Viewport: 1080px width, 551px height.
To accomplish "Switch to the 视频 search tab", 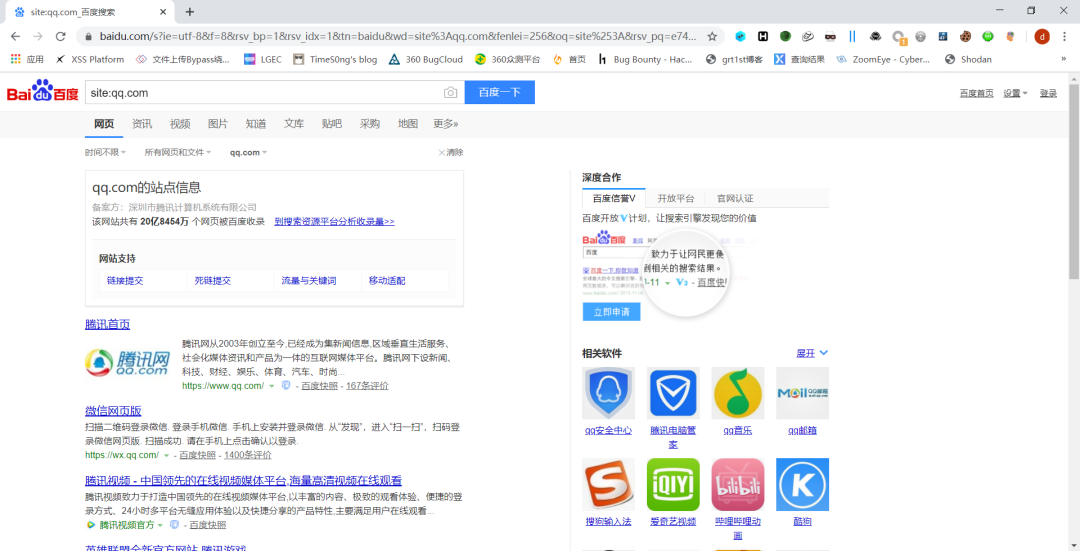I will pyautogui.click(x=180, y=124).
